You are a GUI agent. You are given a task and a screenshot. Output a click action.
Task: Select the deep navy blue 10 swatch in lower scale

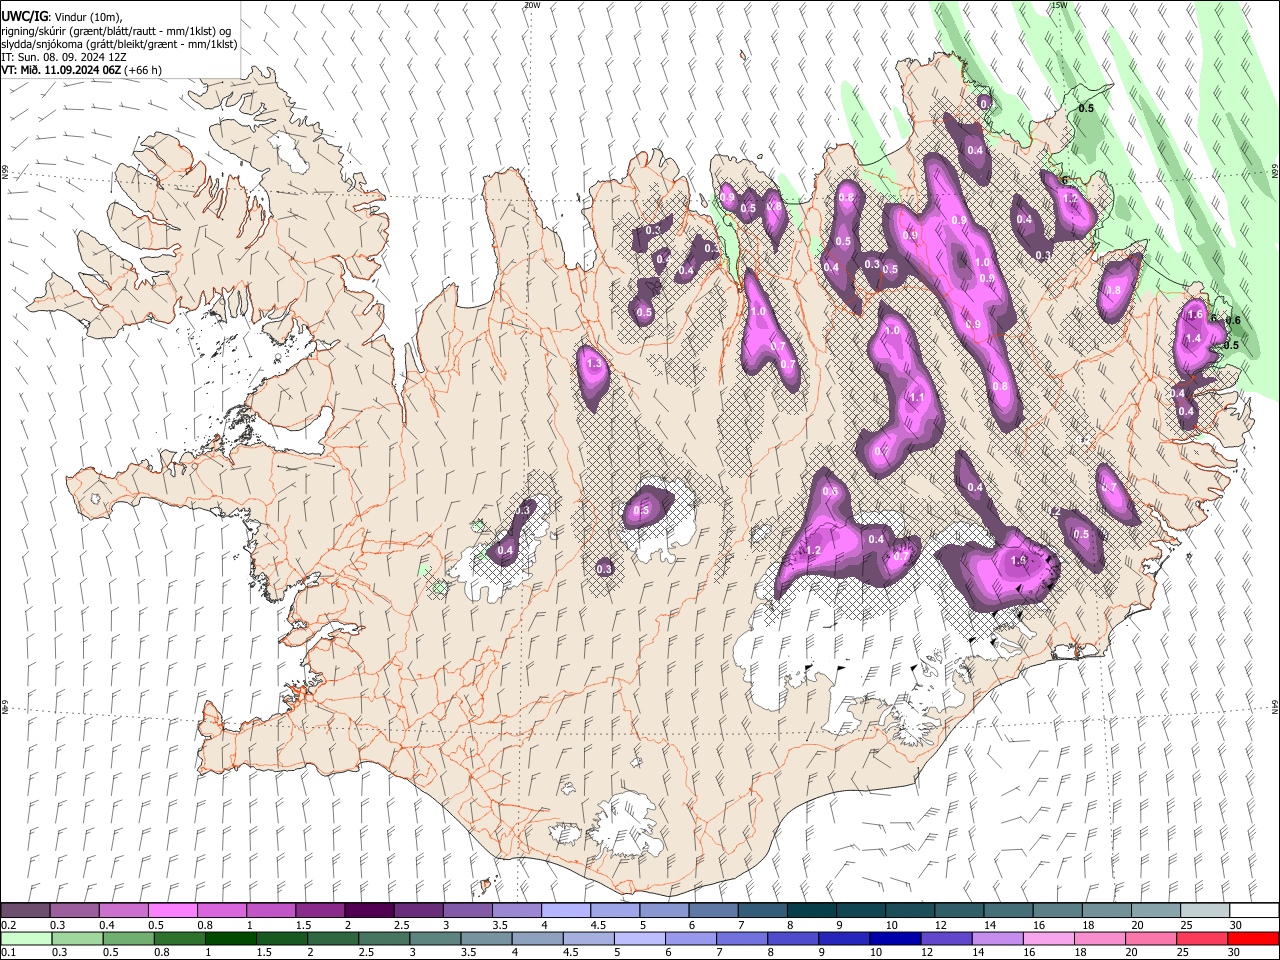click(x=895, y=938)
